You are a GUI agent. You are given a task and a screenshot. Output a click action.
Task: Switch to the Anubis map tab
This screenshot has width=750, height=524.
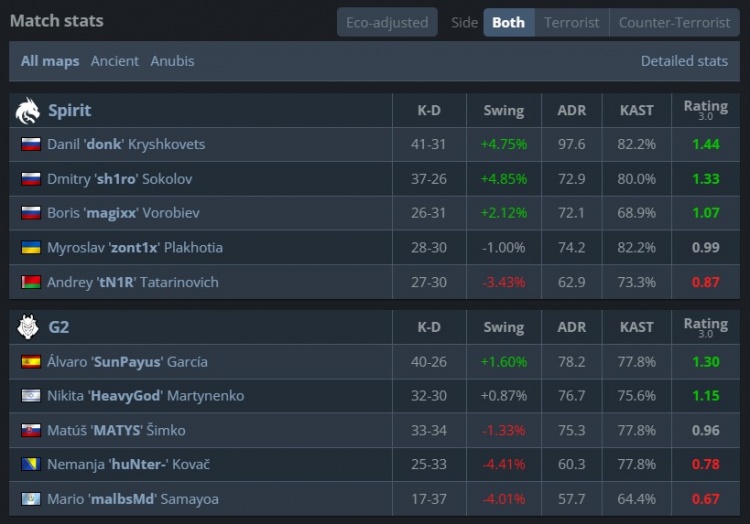click(x=172, y=61)
